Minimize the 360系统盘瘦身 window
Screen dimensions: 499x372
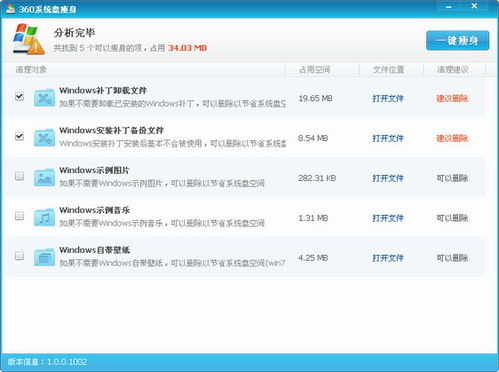(x=449, y=6)
